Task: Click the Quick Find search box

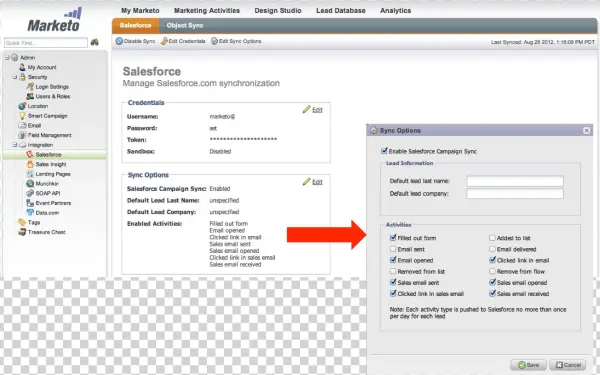Action: click(46, 42)
